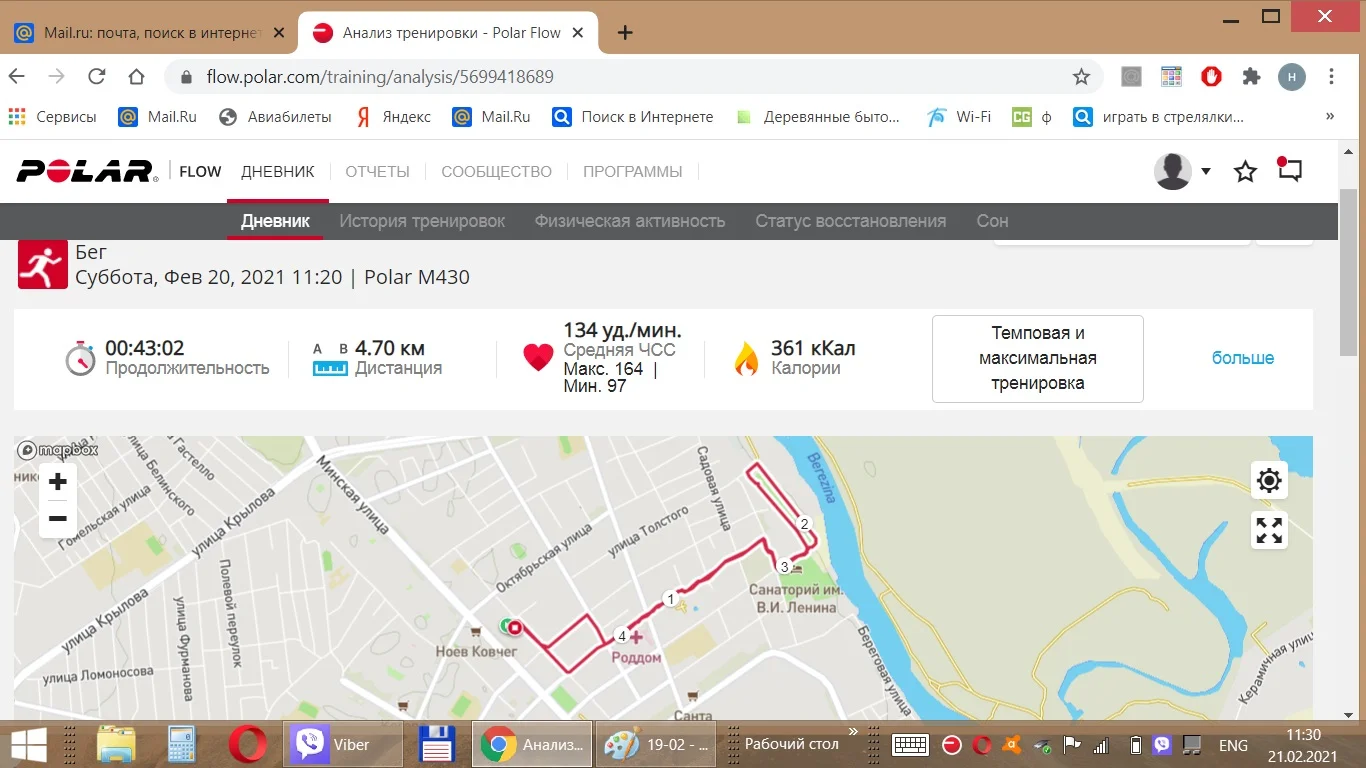1366x768 pixels.
Task: Open the colorful grid extension icon
Action: click(1171, 77)
